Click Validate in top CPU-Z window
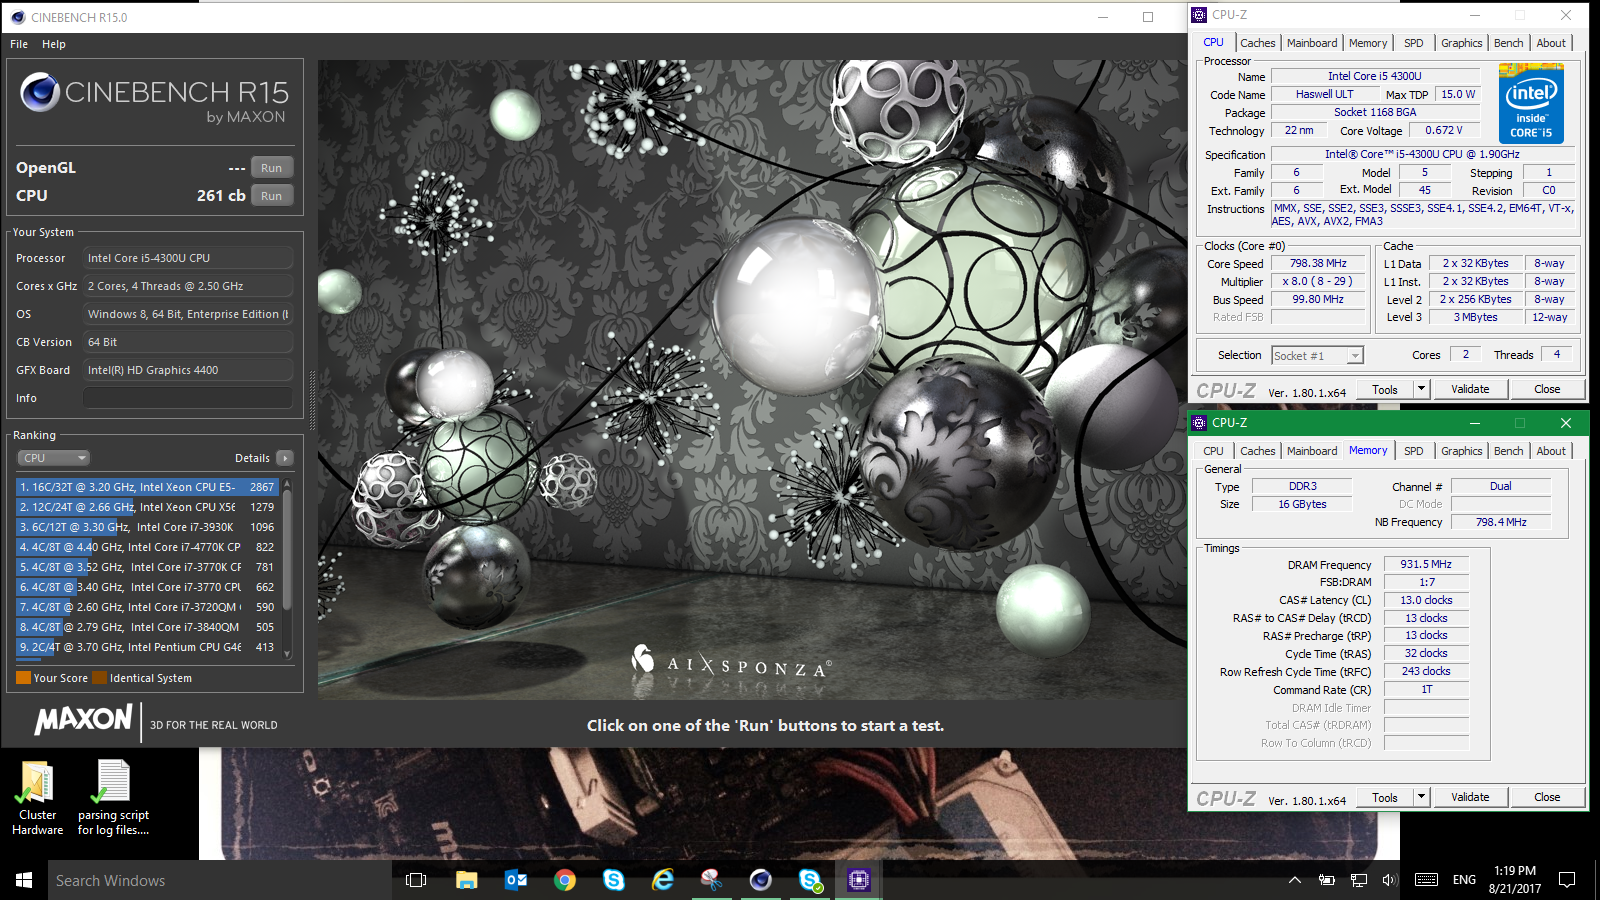 (x=1470, y=390)
